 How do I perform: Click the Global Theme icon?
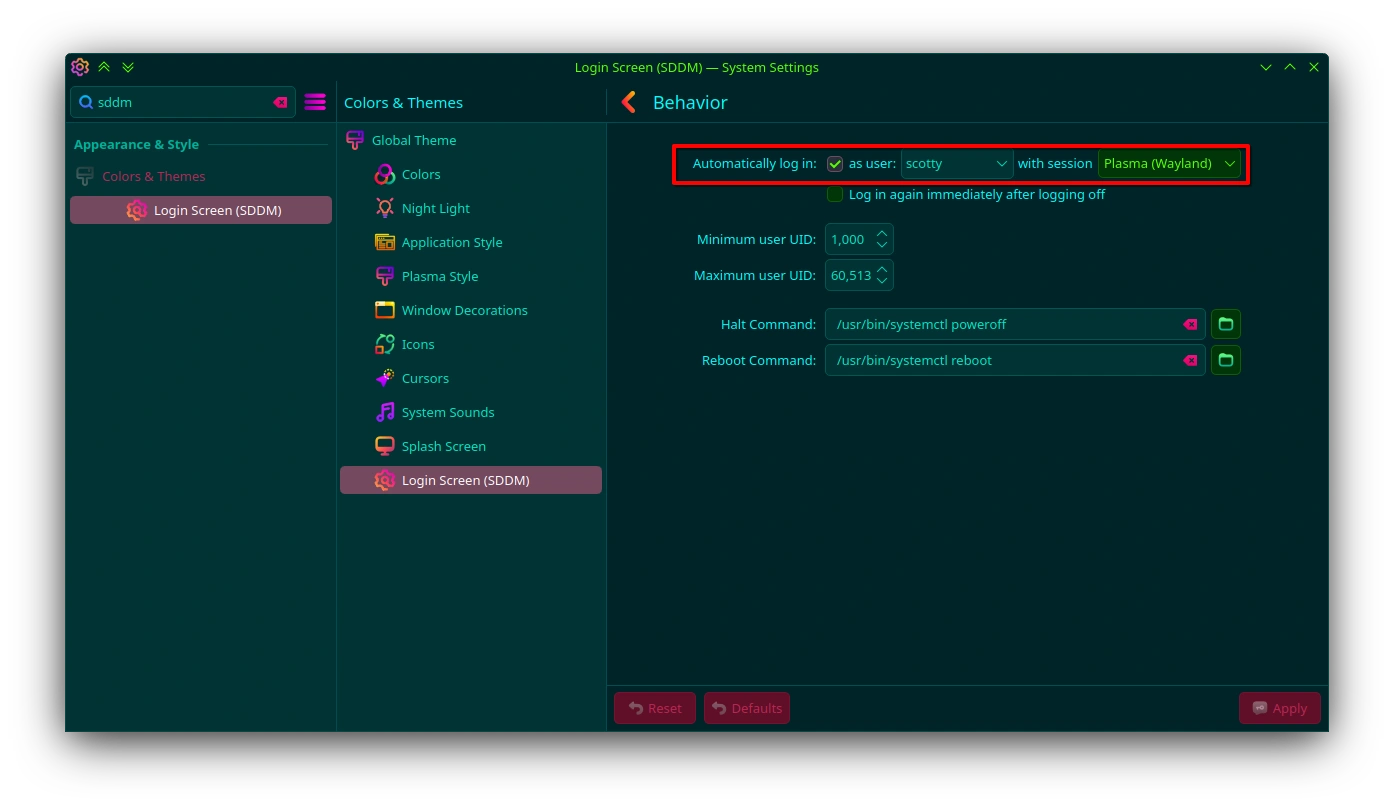click(355, 140)
